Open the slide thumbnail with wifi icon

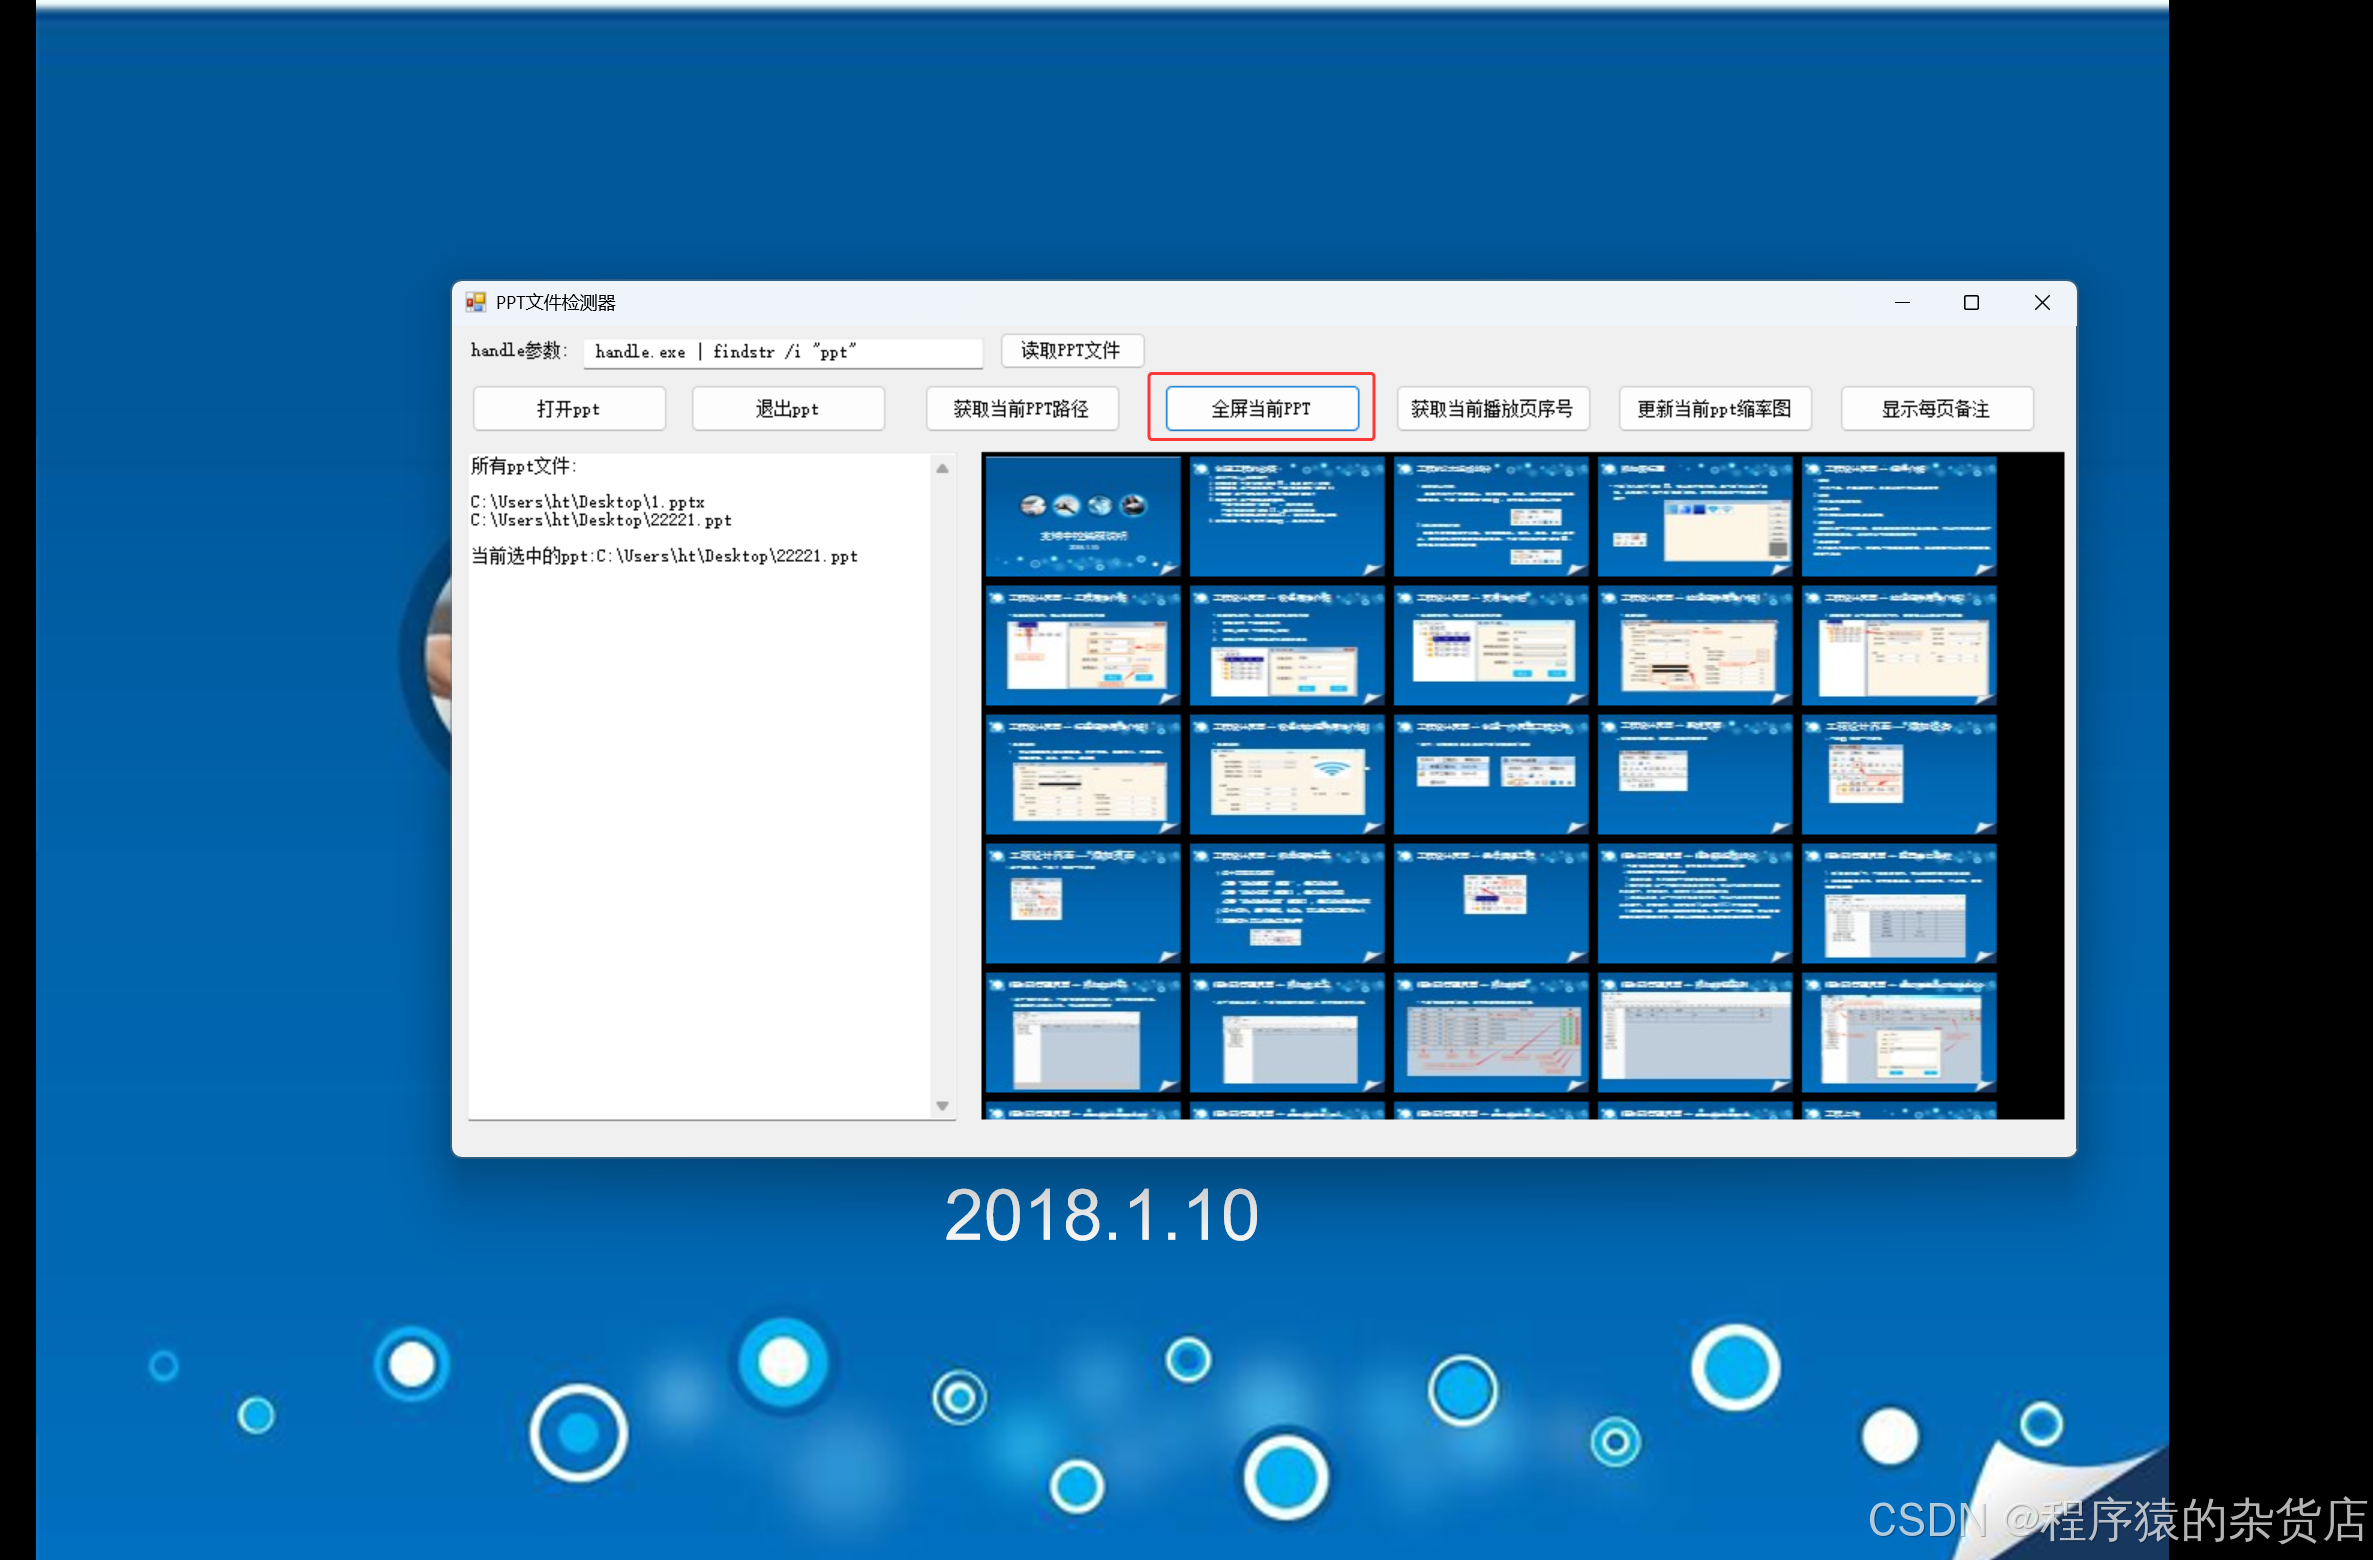tap(1287, 775)
